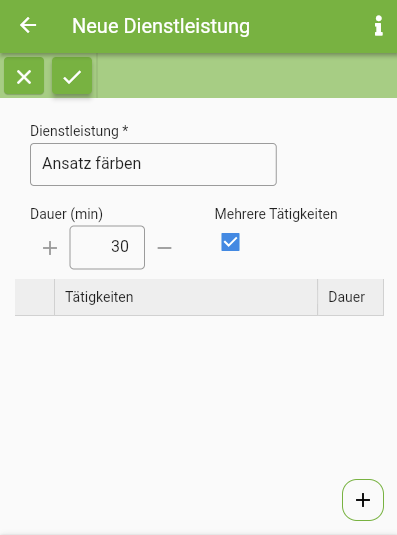Click the blank space in dark green app bar
Image resolution: width=397 pixels, height=535 pixels.
310,26
